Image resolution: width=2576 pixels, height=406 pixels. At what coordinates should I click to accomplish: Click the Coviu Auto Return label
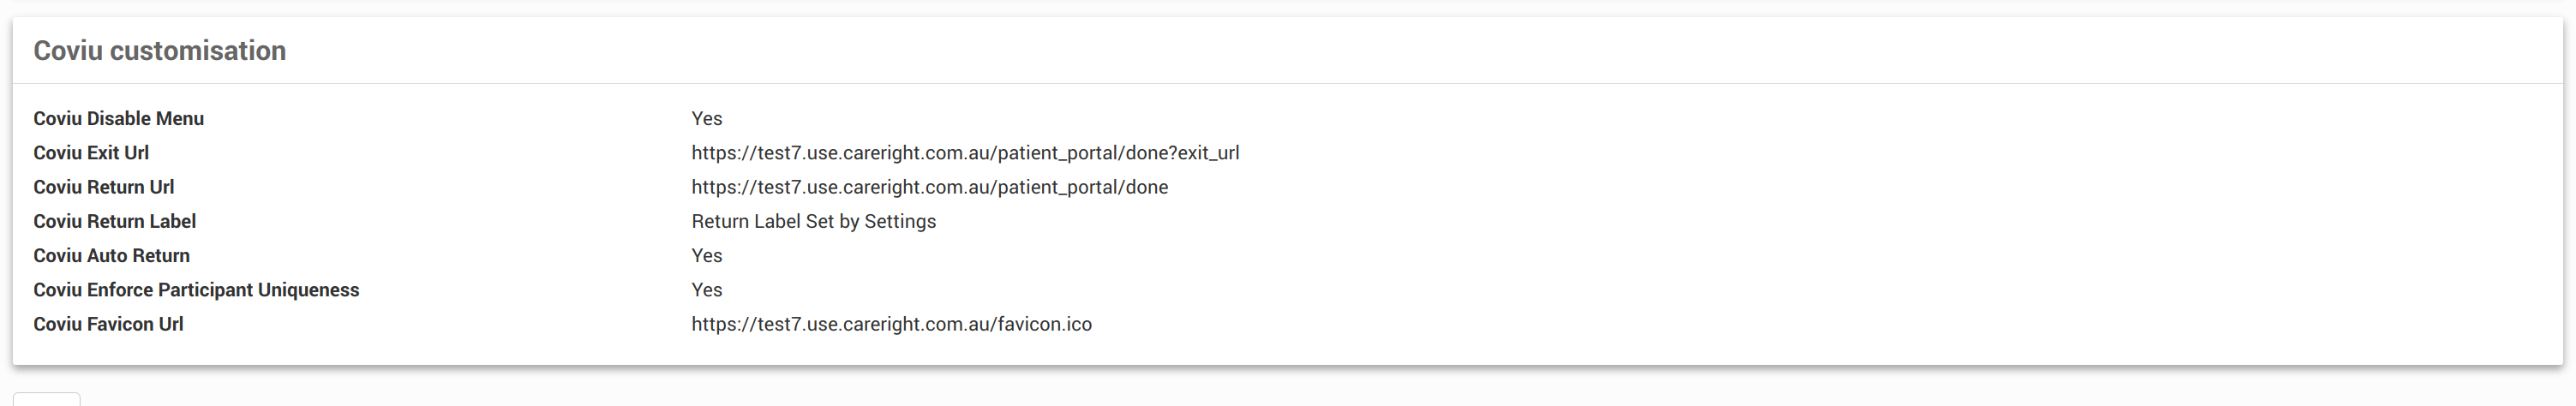[x=111, y=256]
